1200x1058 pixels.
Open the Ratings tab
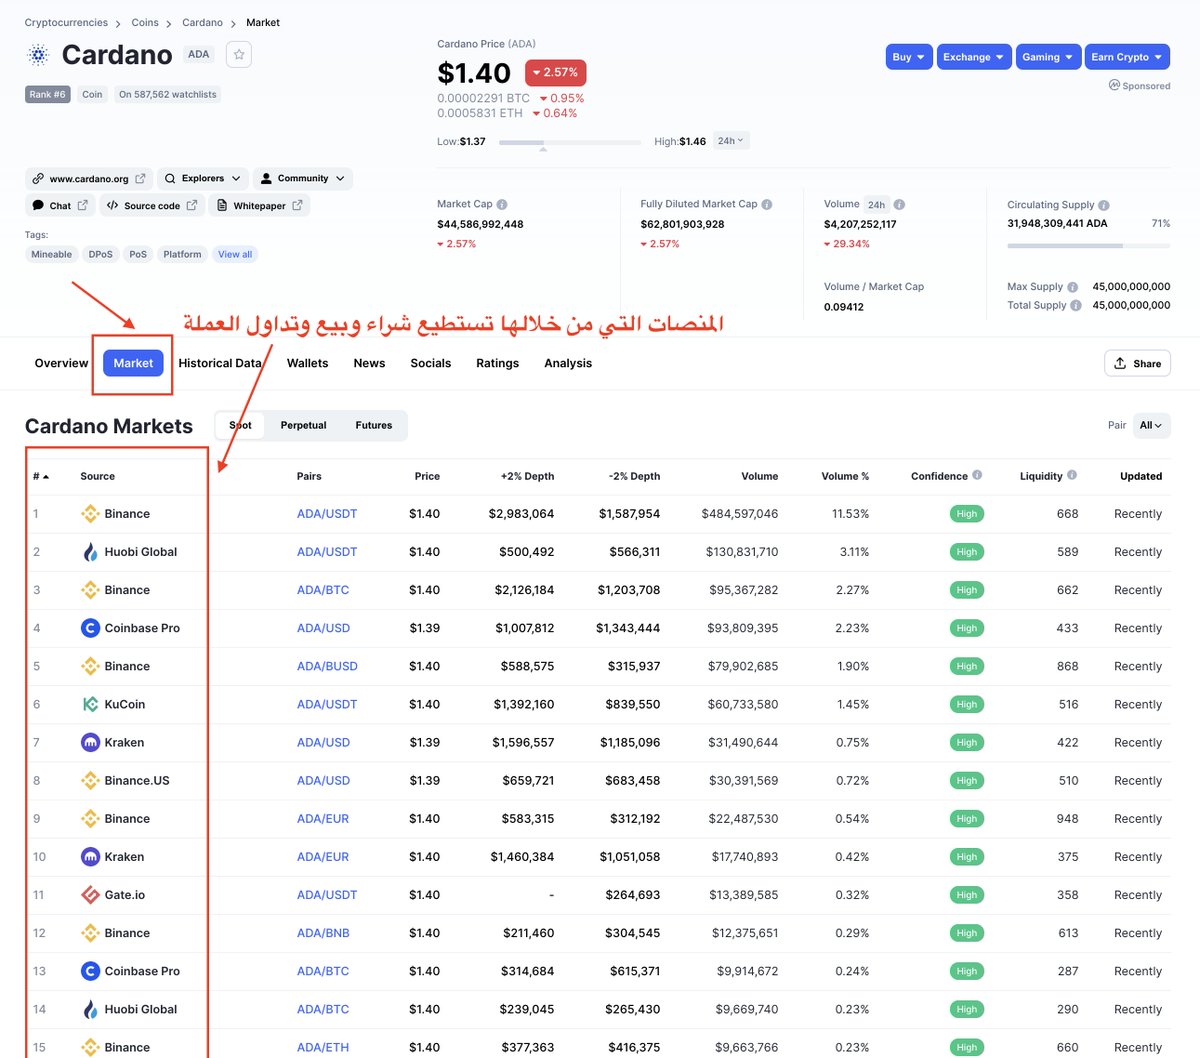[497, 363]
